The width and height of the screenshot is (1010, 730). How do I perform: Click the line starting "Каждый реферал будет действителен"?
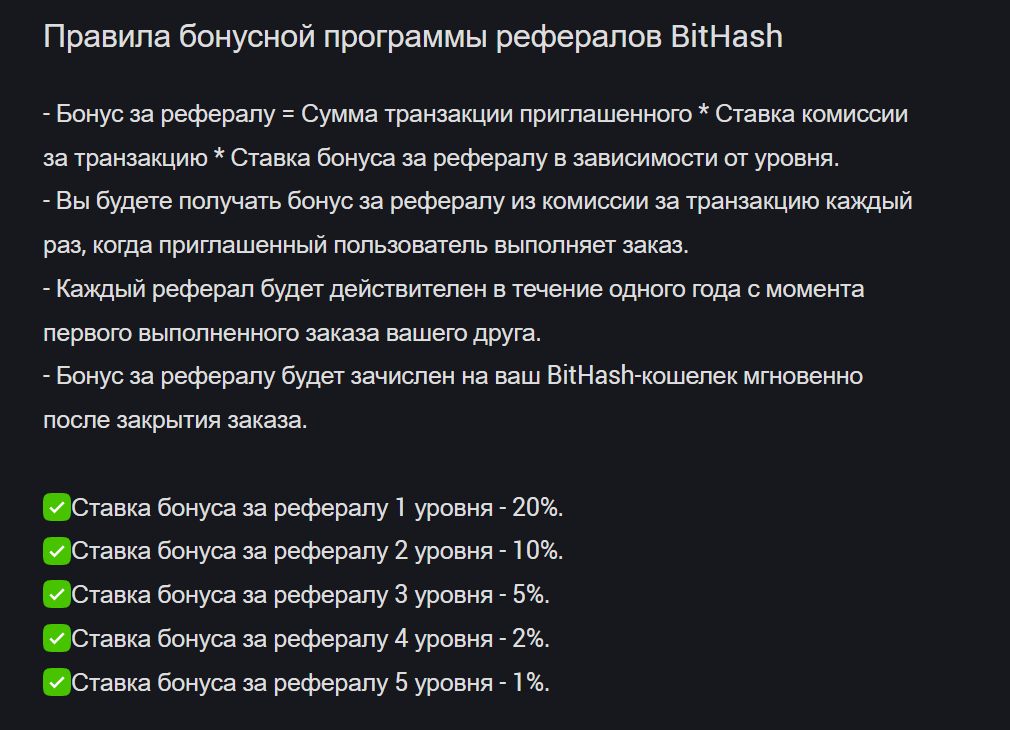point(454,289)
